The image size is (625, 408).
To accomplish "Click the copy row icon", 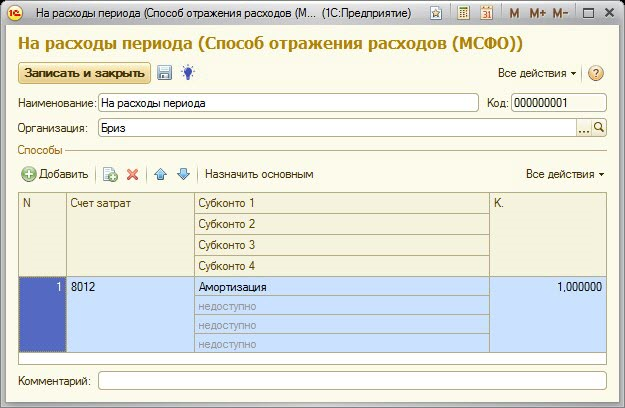I will click(110, 174).
